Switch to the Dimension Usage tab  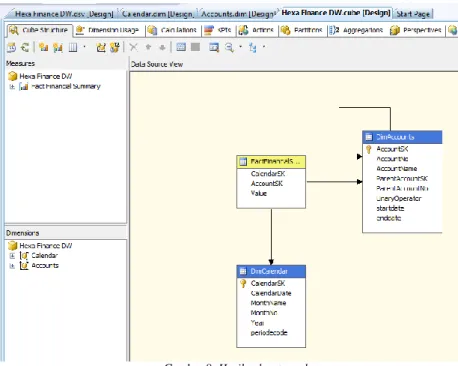108,30
